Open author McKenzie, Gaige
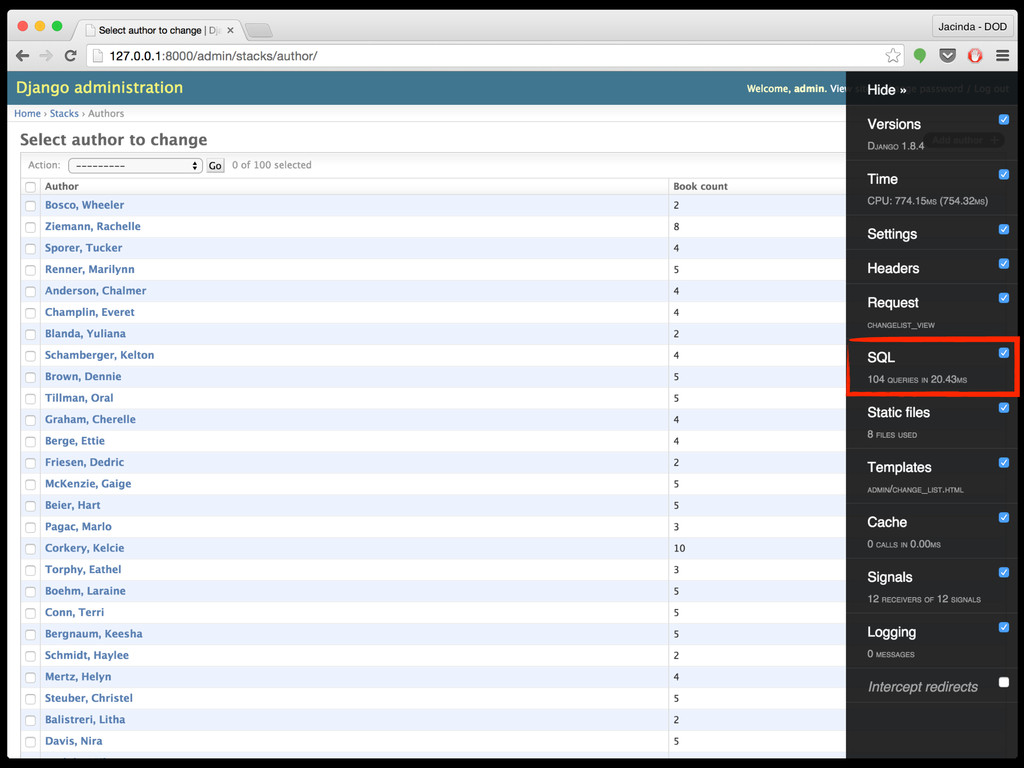1024x768 pixels. click(88, 484)
